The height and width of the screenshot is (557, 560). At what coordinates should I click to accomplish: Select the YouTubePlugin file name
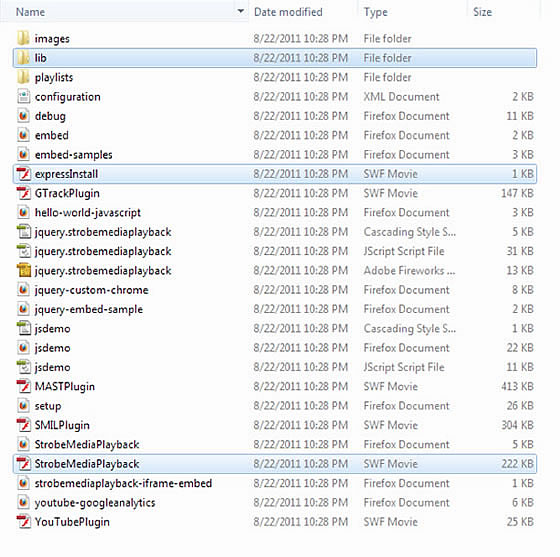click(x=72, y=522)
